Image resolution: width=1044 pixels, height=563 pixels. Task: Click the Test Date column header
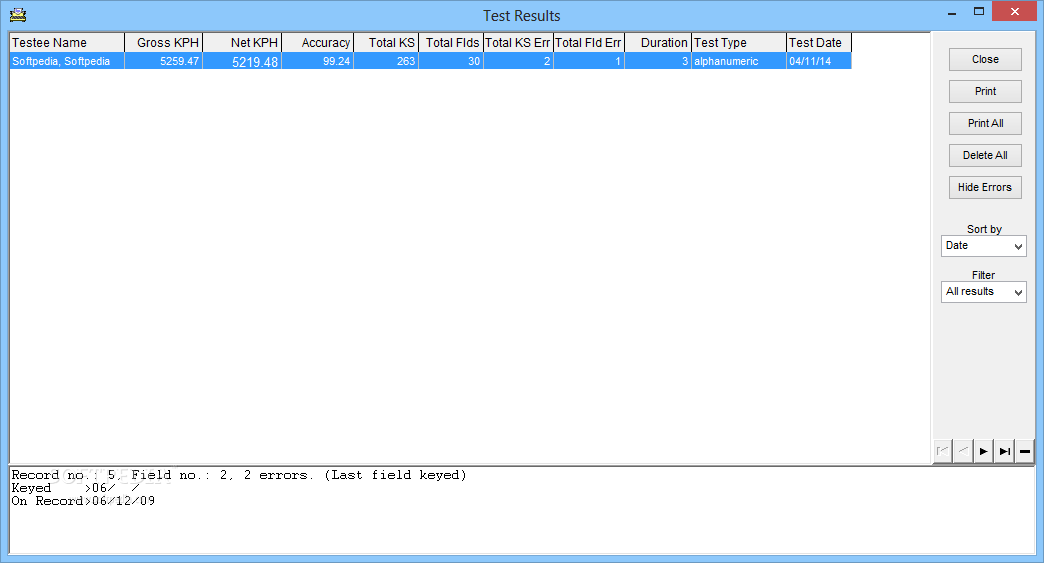coord(819,43)
